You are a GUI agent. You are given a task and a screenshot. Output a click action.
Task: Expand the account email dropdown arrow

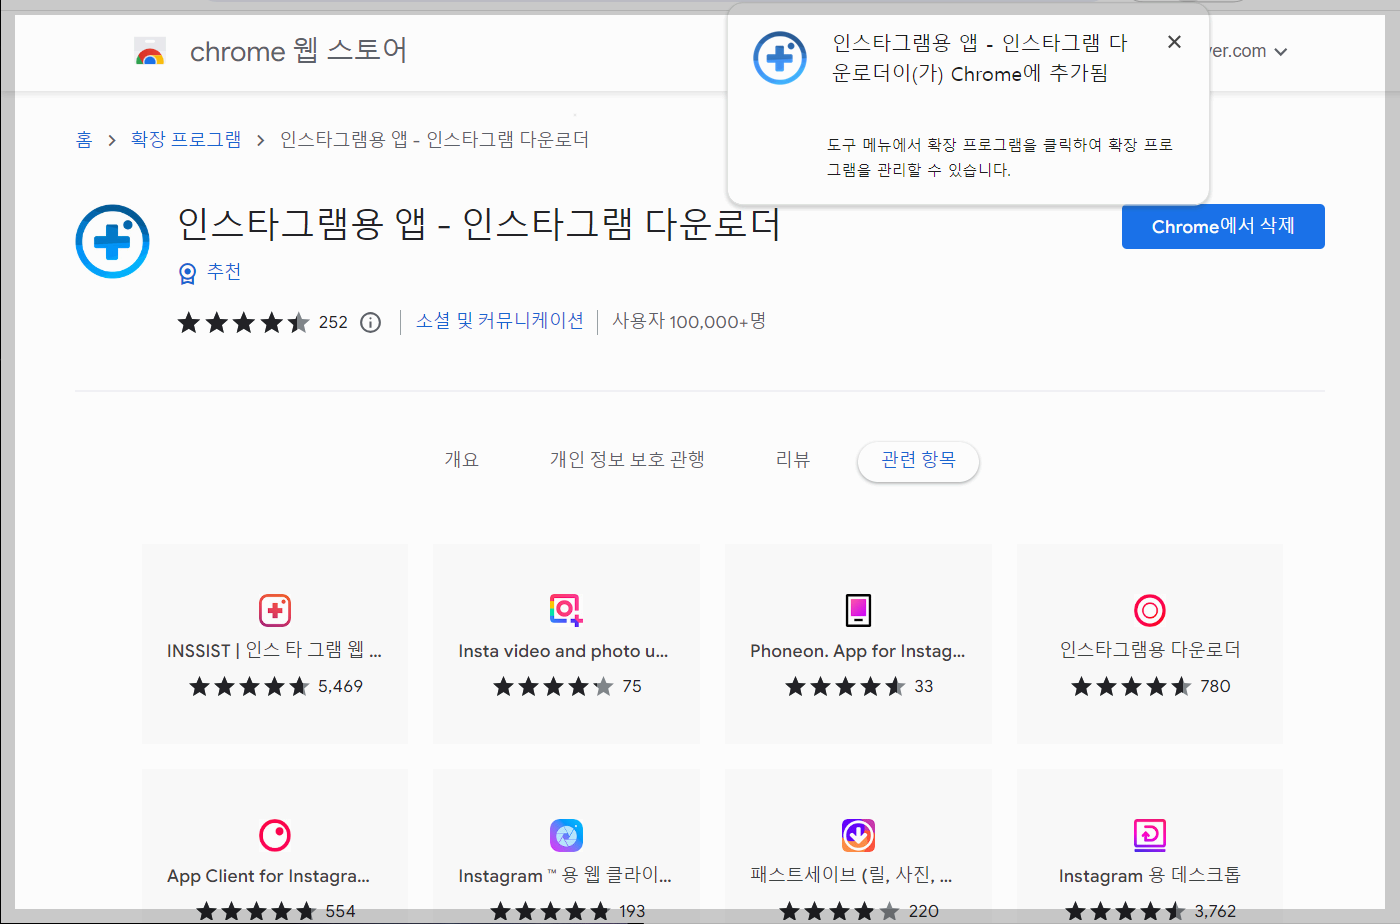click(x=1281, y=52)
